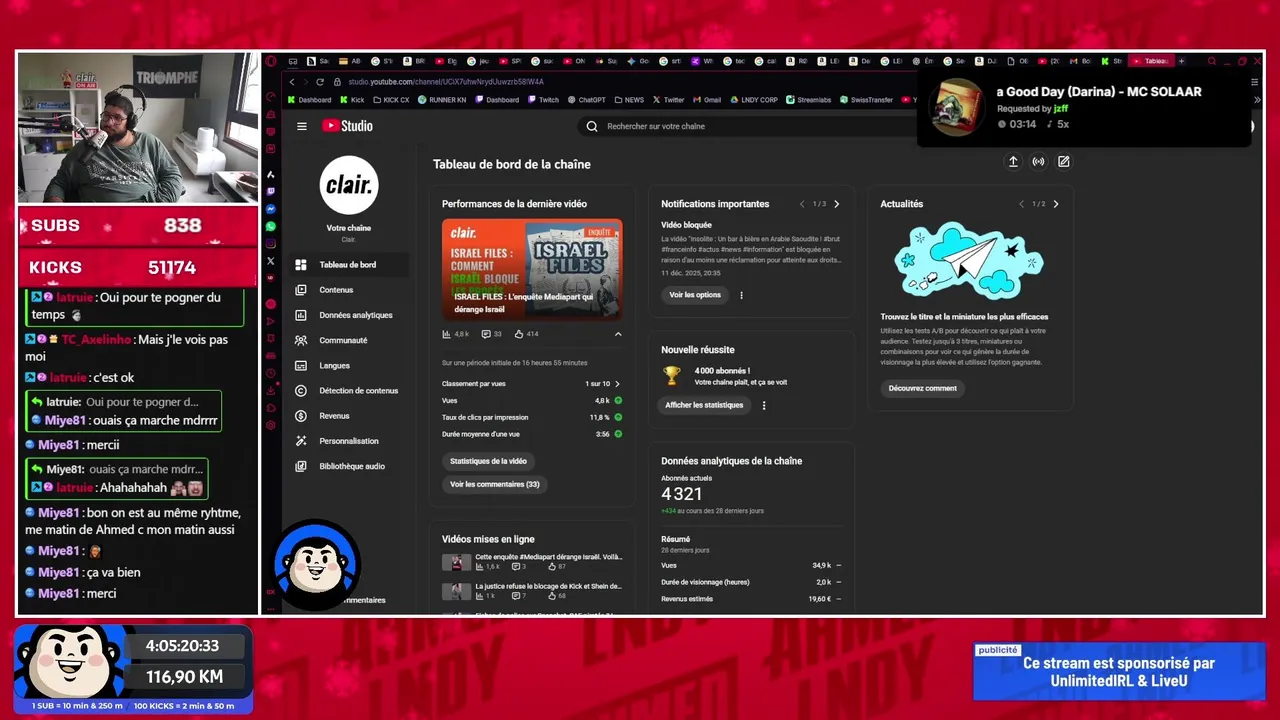Screen dimensions: 1280x720
Task: Expand Classement par vues arrow
Action: click(x=617, y=384)
